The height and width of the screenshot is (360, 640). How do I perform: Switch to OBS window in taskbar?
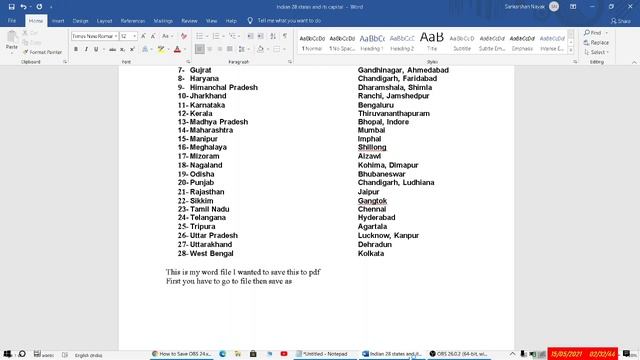tap(459, 354)
